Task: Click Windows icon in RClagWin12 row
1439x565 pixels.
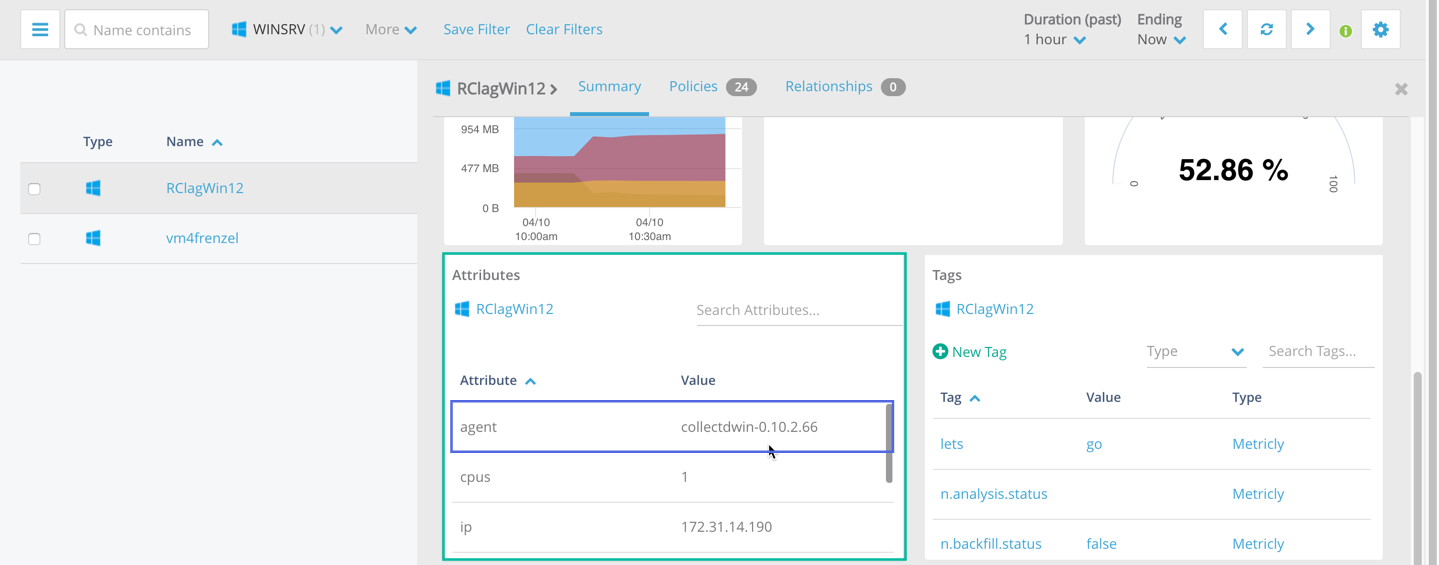Action: pos(93,188)
